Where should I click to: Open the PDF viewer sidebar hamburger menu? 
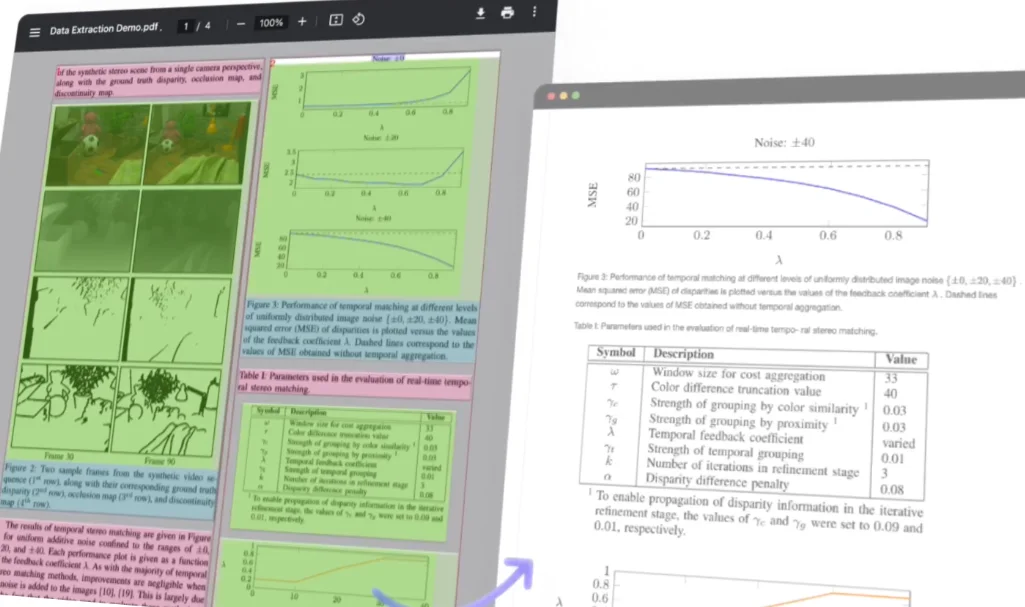(x=35, y=32)
